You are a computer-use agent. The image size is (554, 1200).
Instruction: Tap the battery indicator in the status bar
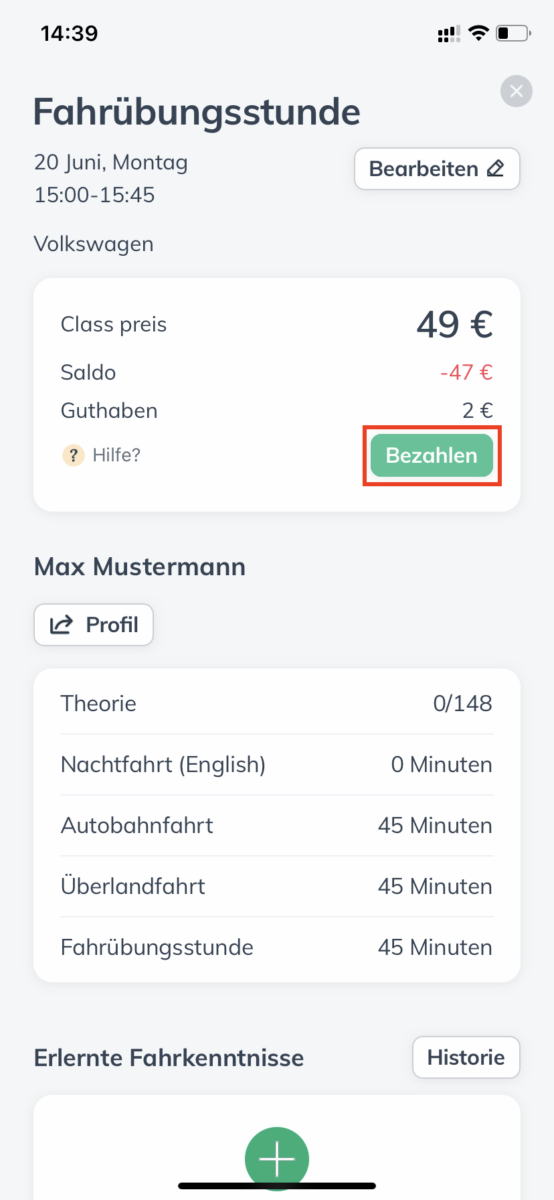point(514,34)
